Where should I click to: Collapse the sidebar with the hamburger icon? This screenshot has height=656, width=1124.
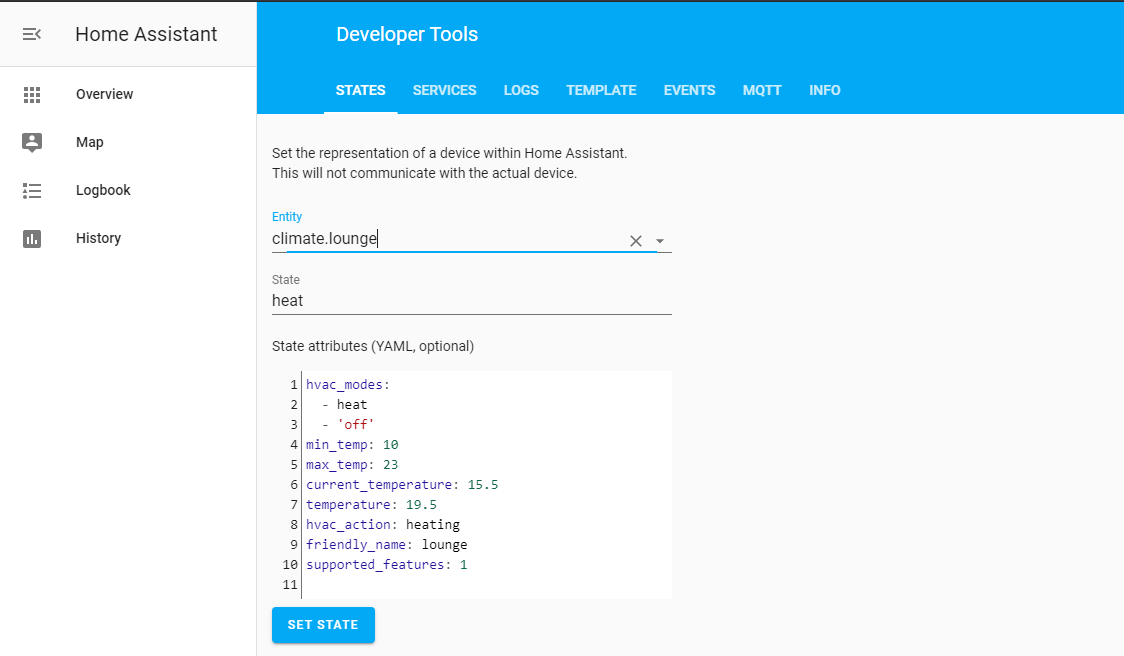(x=32, y=34)
